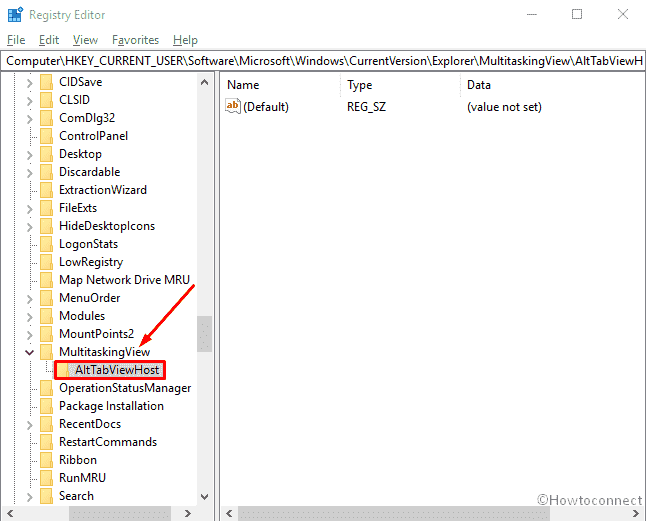Open the Favorites menu
This screenshot has width=646, height=521.
point(136,40)
